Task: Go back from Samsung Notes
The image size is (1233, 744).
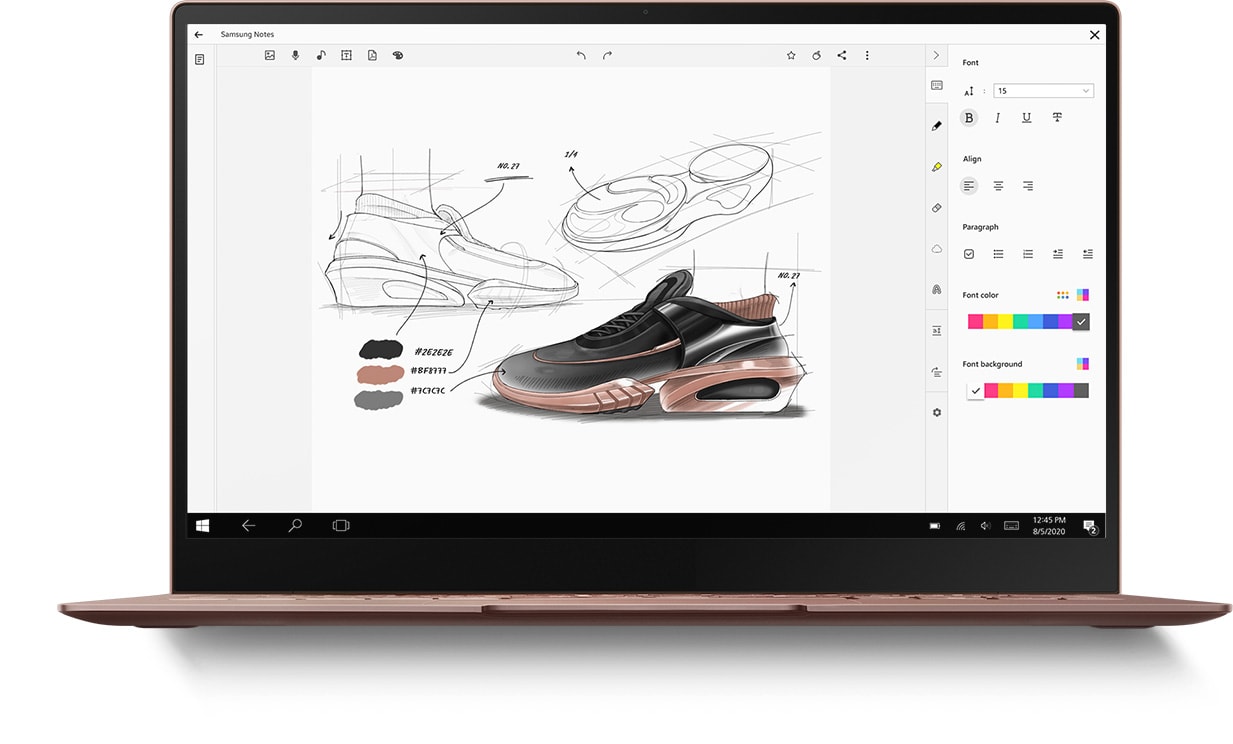Action: [199, 34]
